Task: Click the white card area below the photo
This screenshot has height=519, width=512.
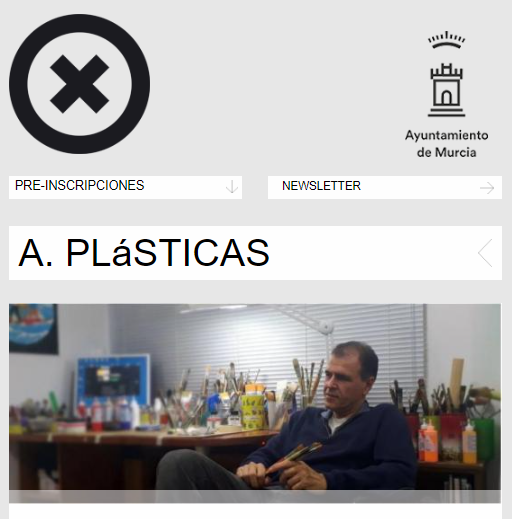Action: click(255, 511)
